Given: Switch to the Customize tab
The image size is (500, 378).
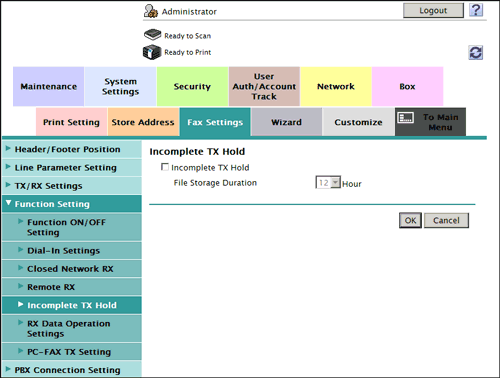Looking at the screenshot, I should [358, 122].
